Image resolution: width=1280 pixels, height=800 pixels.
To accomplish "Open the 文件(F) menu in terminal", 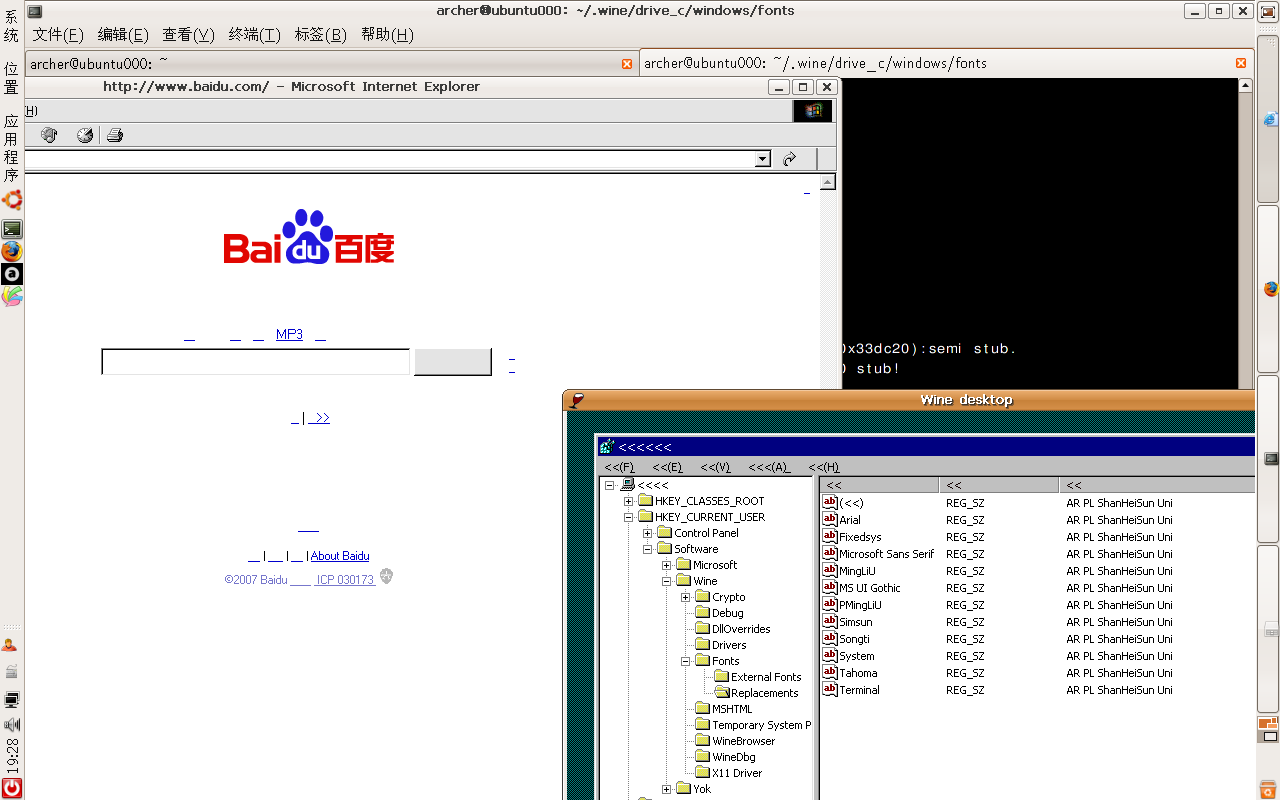I will [x=58, y=34].
